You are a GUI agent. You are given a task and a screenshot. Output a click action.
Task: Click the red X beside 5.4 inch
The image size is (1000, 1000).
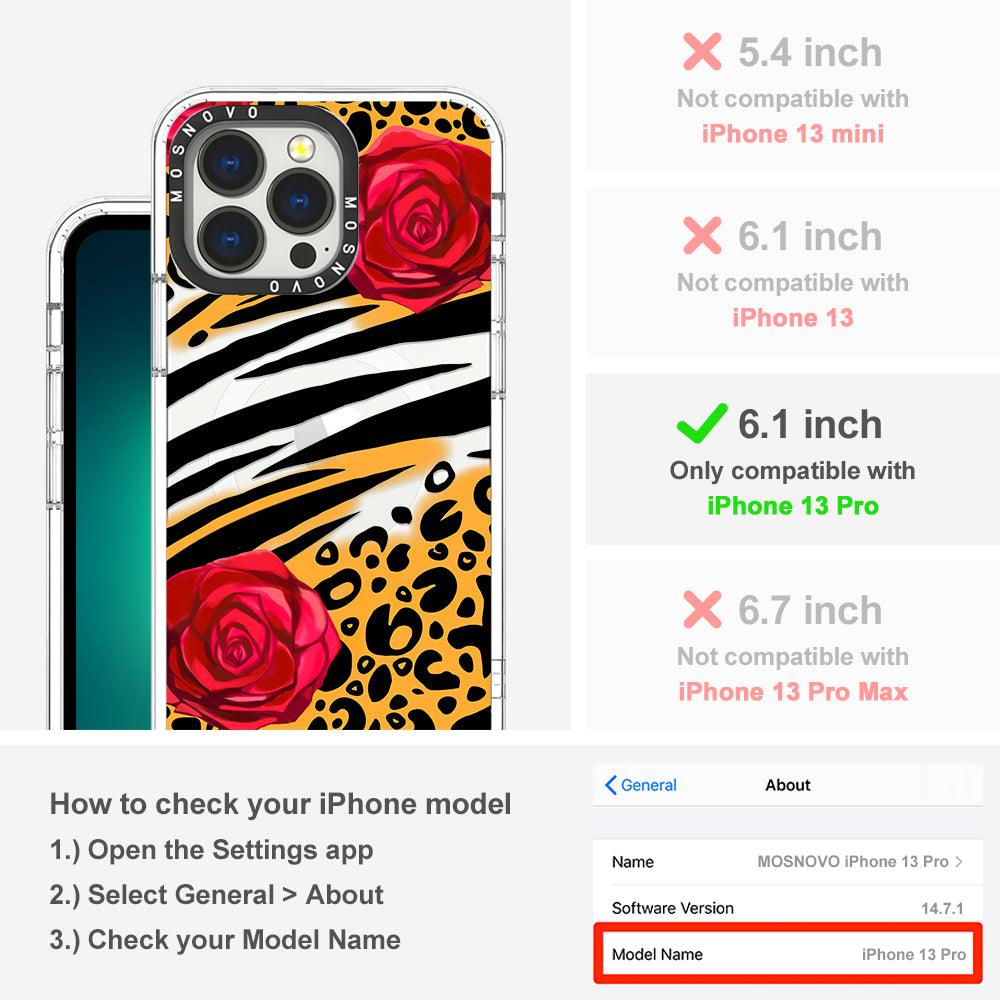pos(702,52)
